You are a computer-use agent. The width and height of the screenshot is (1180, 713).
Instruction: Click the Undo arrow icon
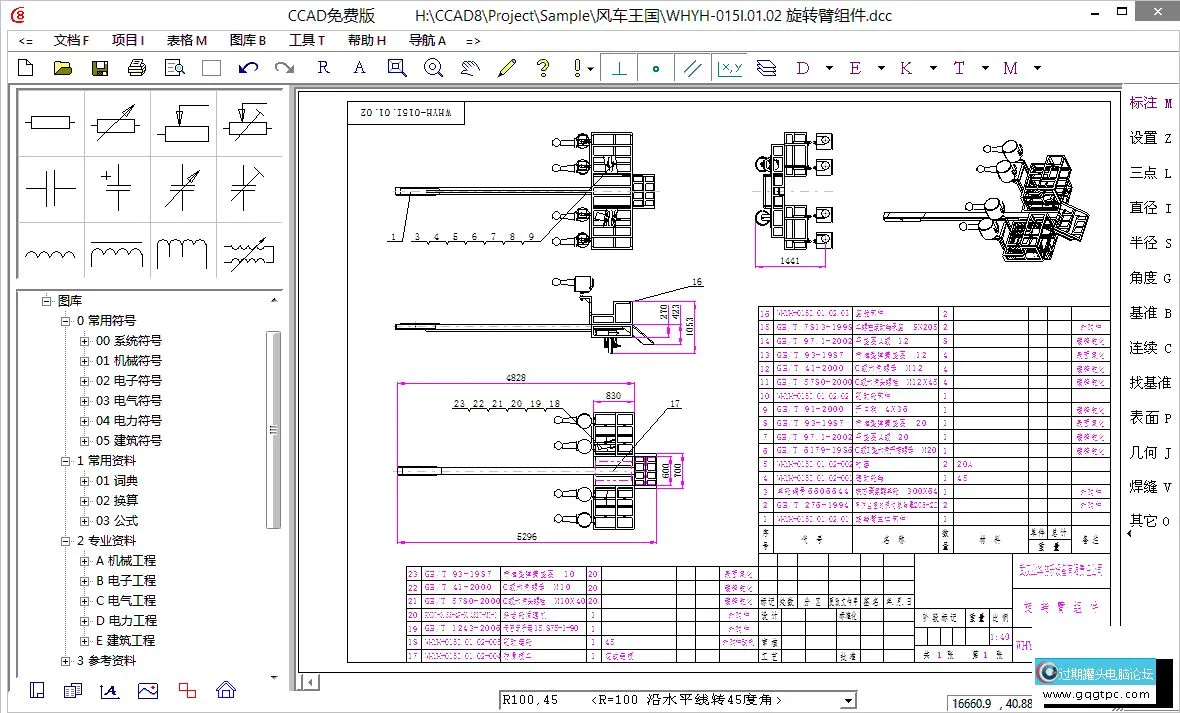coord(248,67)
